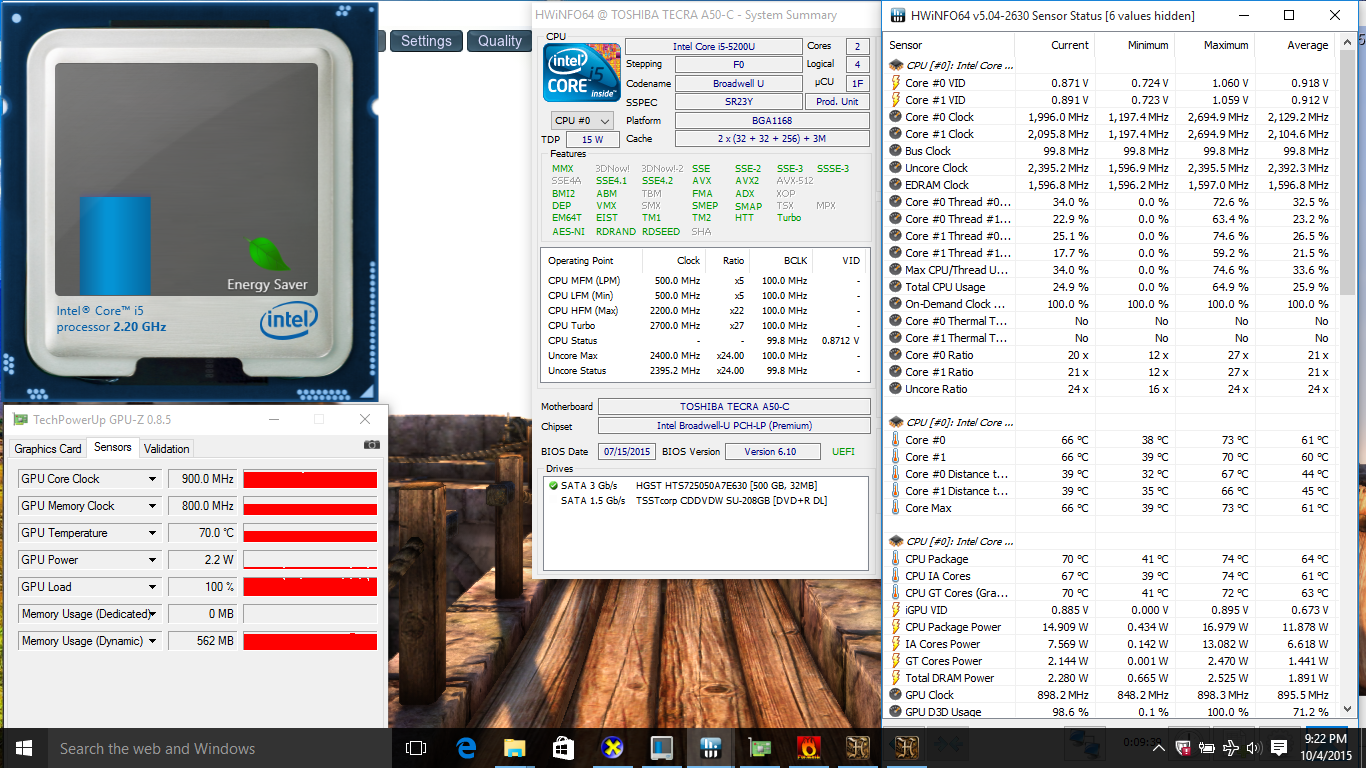Open File Explorer from the taskbar
This screenshot has width=1366, height=768.
coord(514,748)
